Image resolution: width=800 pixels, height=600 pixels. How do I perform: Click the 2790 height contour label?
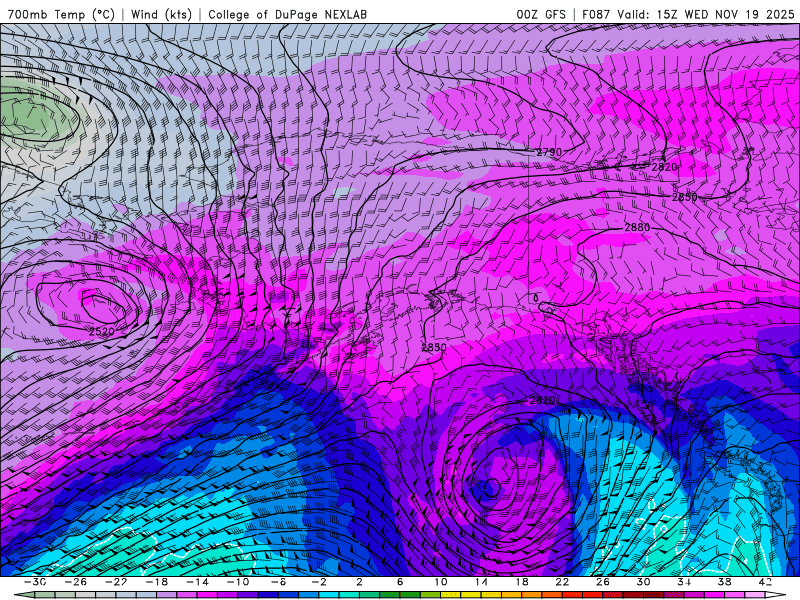tap(549, 152)
